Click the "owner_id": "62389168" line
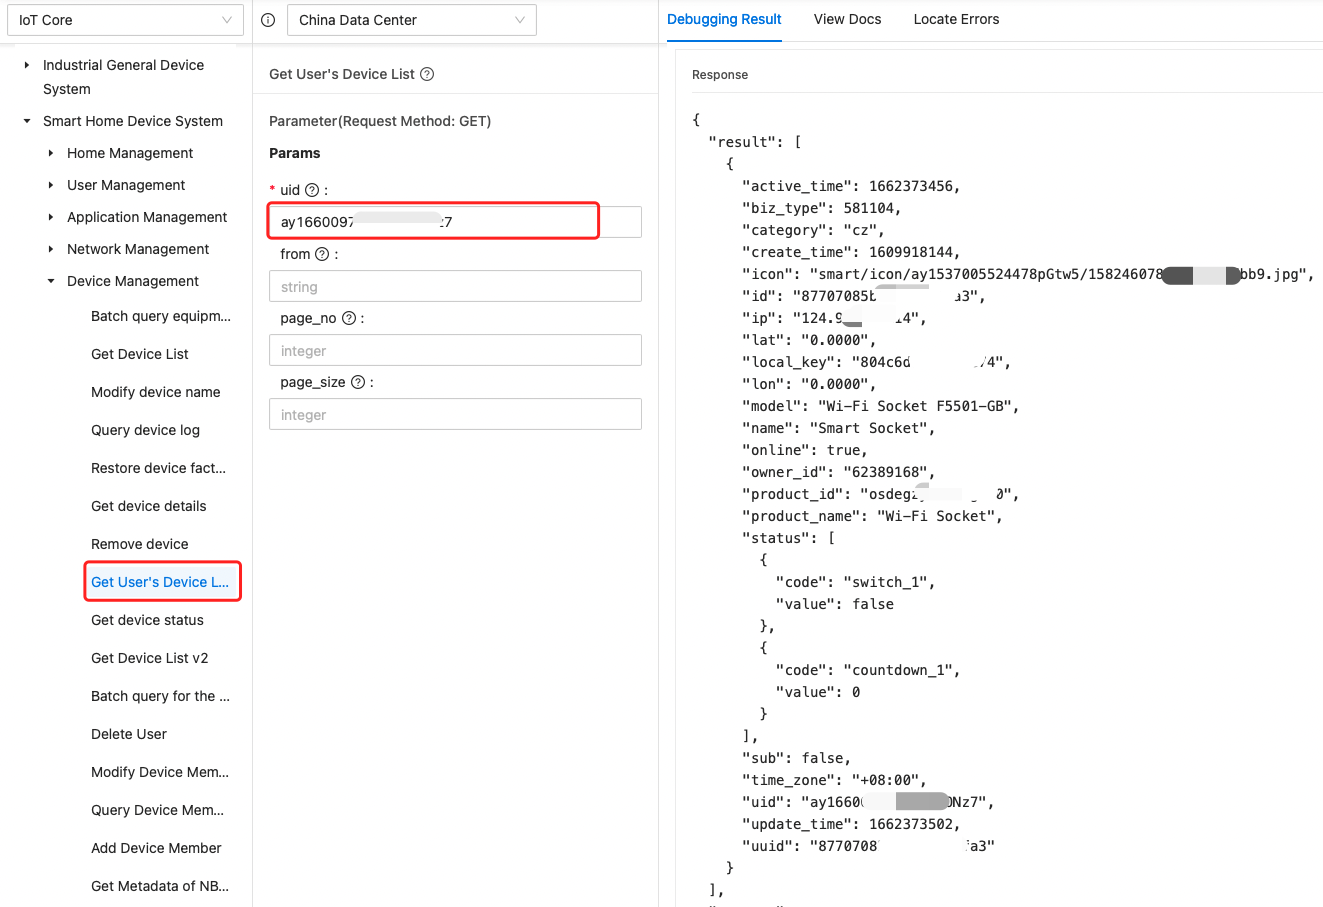 pos(839,472)
